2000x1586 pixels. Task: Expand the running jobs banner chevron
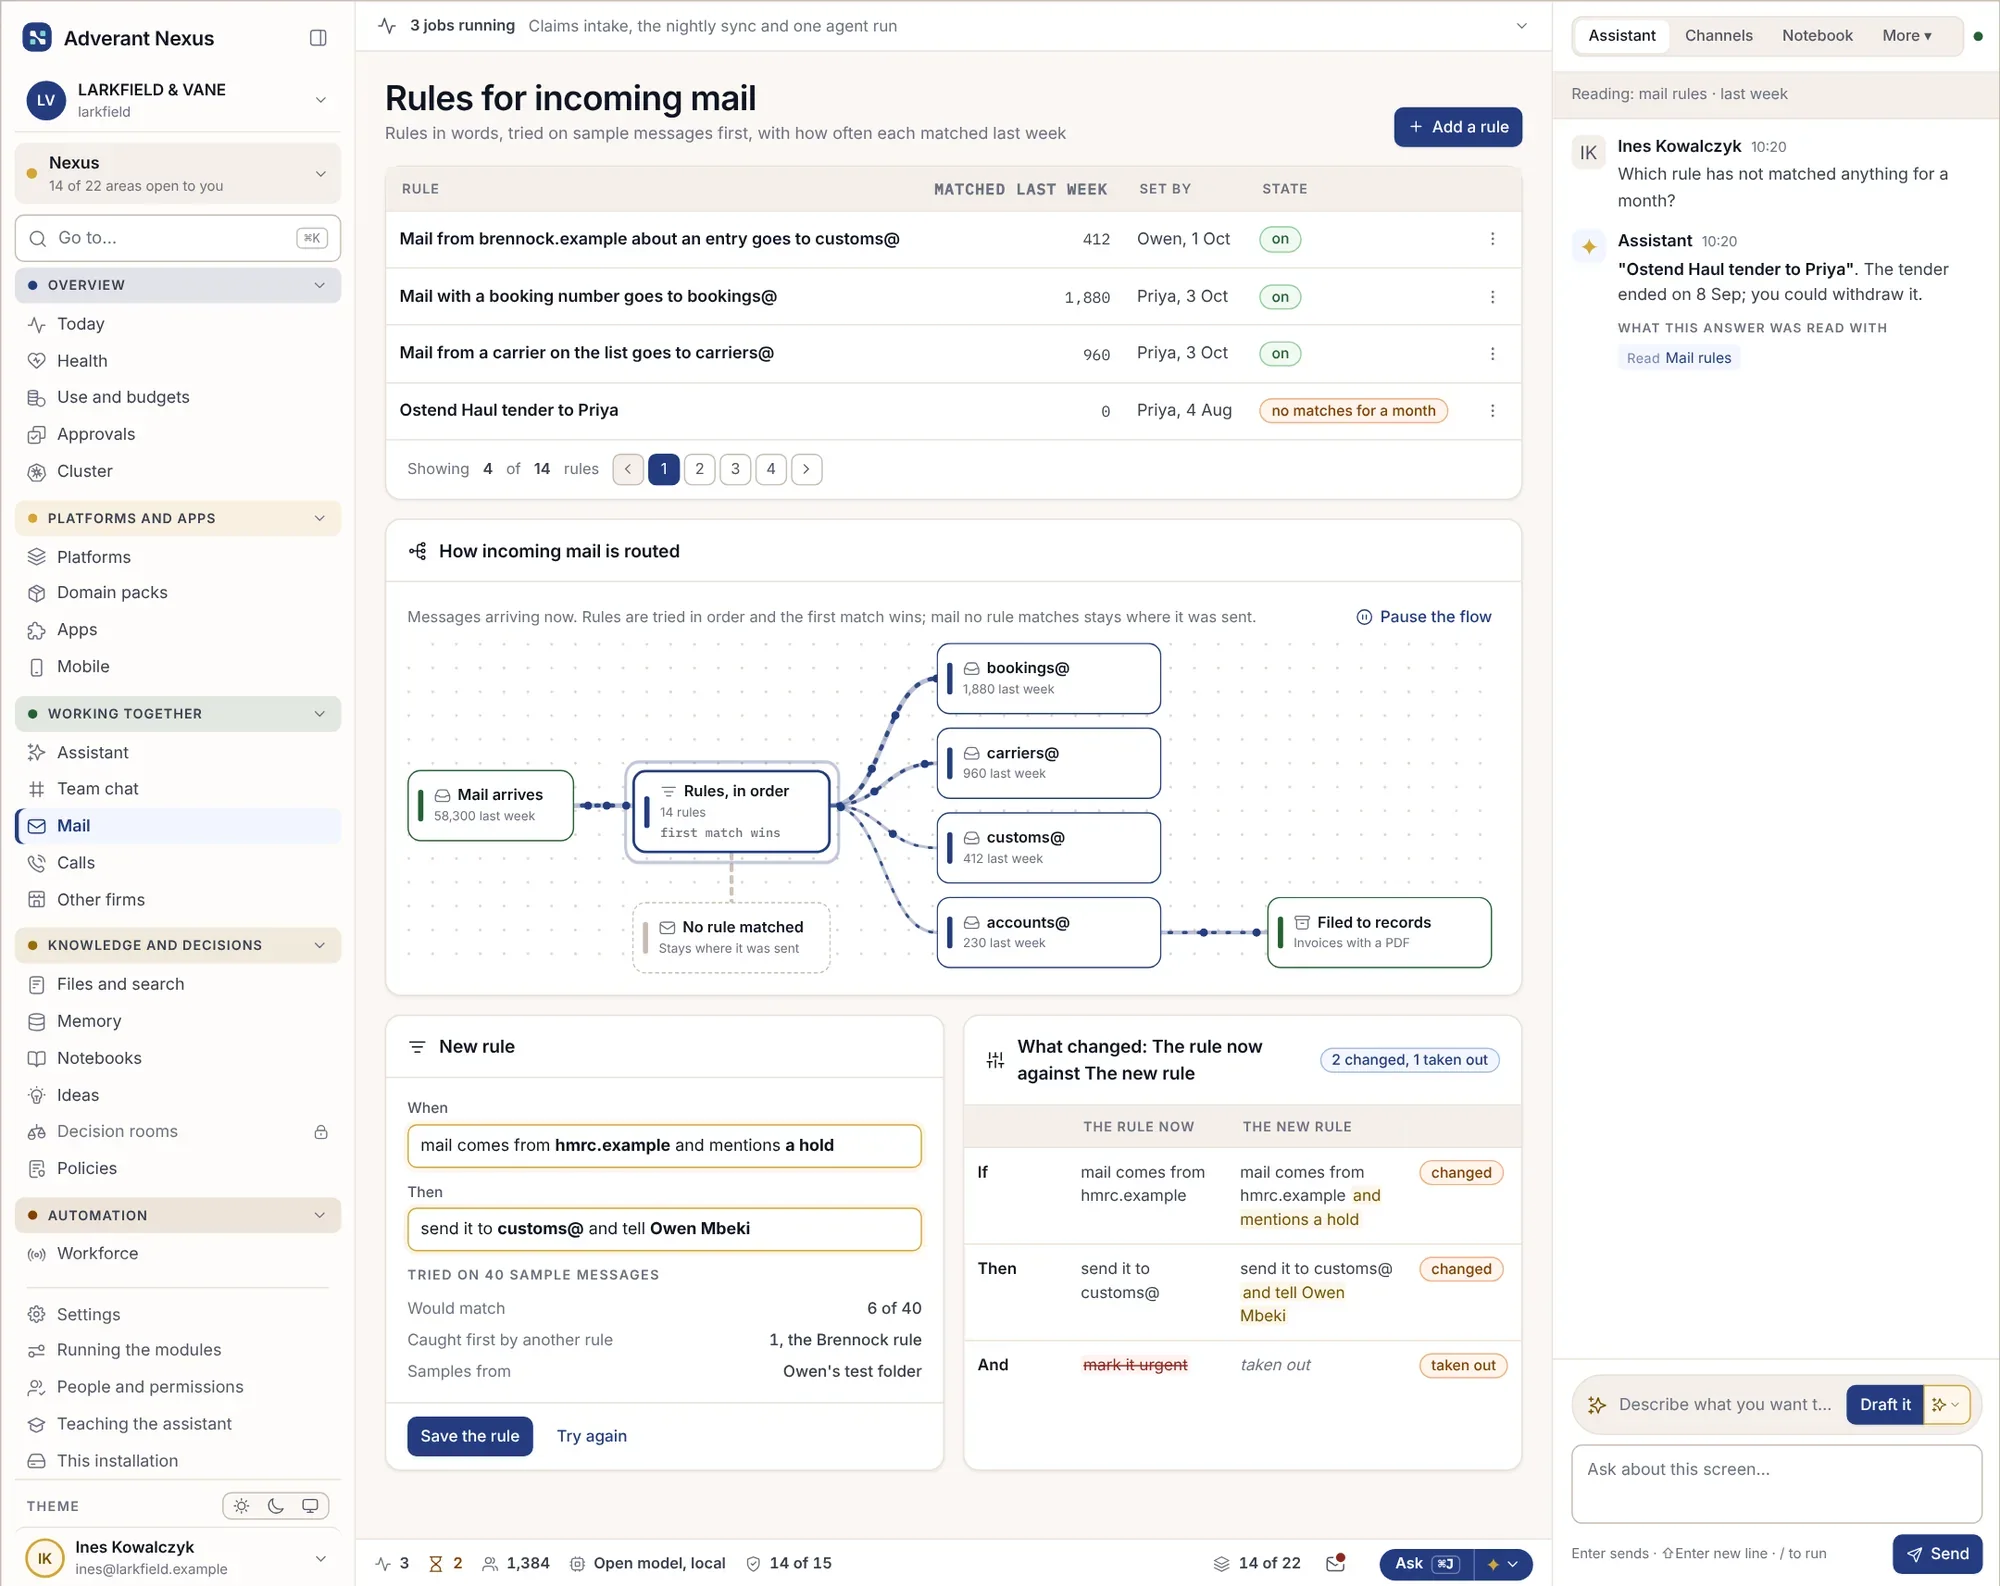pyautogui.click(x=1521, y=26)
